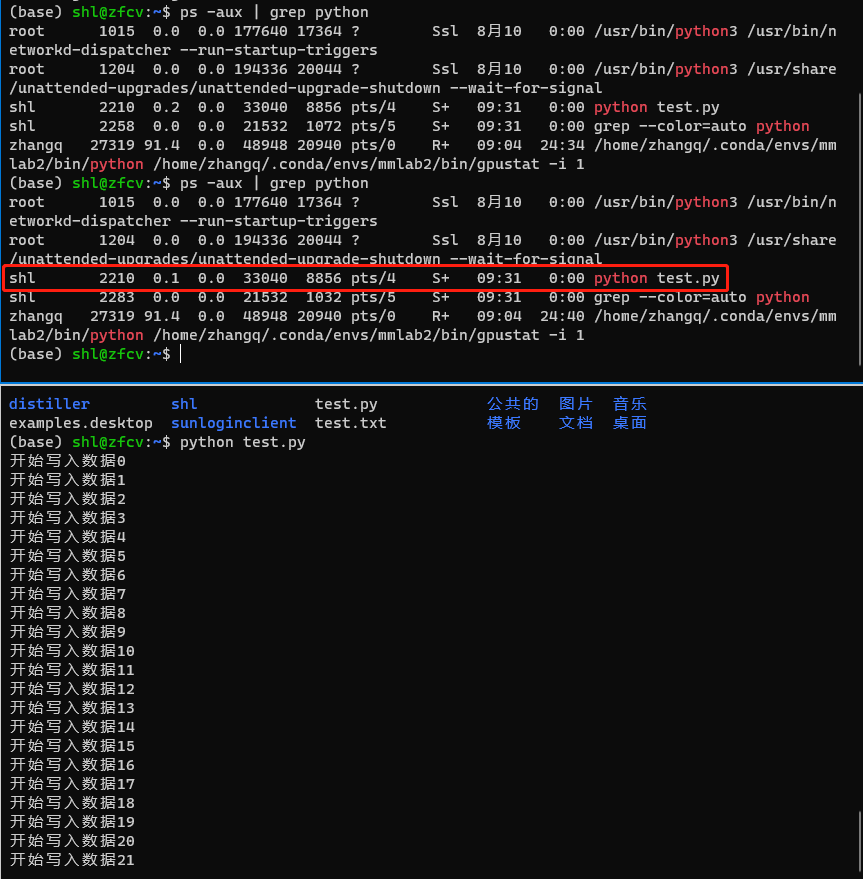Select output line '开始写入数据19'

click(x=72, y=822)
